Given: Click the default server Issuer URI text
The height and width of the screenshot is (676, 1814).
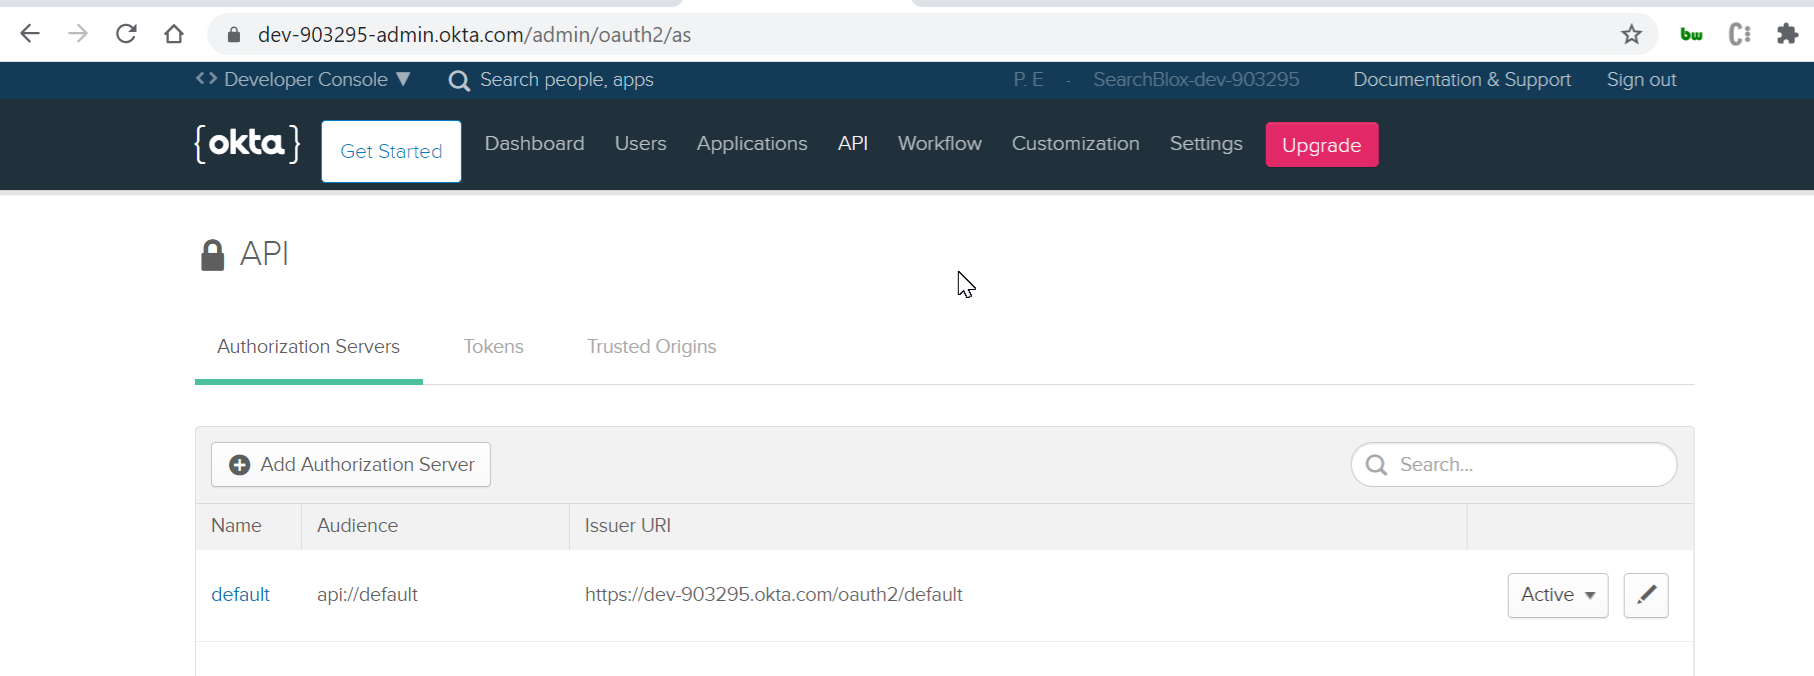Looking at the screenshot, I should coord(774,595).
